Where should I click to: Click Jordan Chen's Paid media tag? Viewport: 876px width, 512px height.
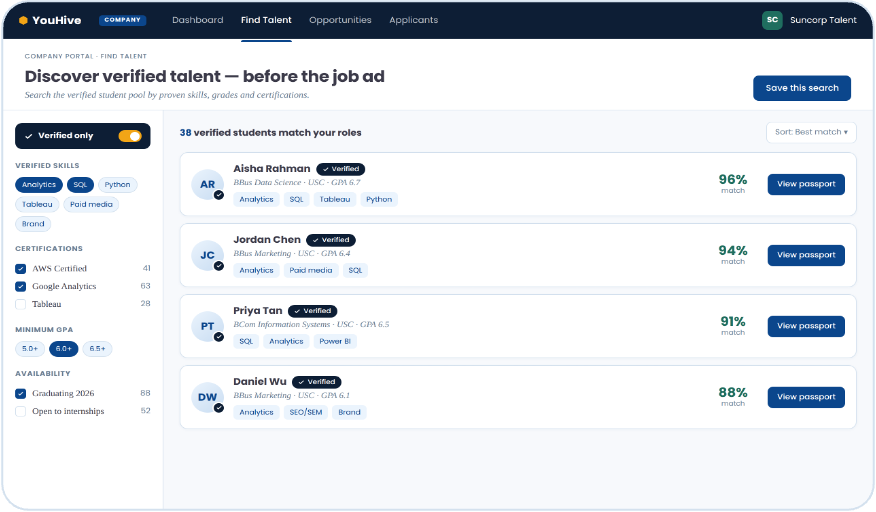pos(311,271)
